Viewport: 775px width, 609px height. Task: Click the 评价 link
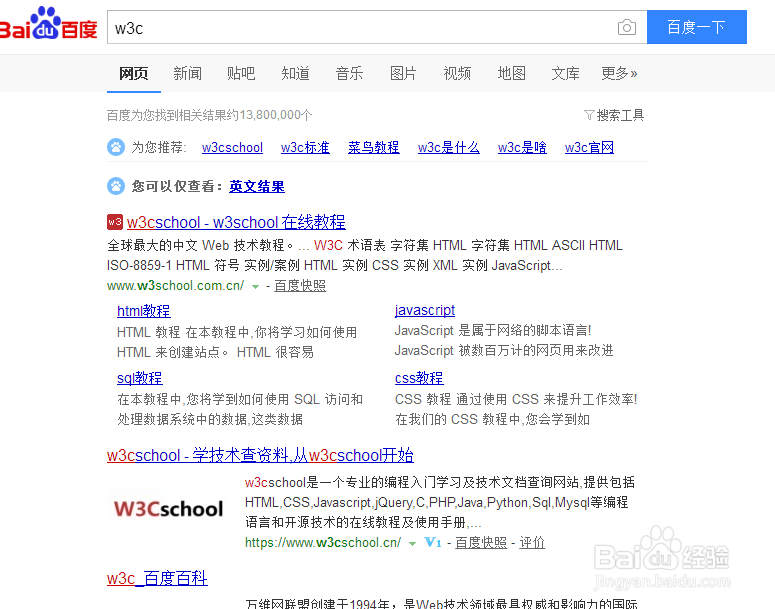click(532, 543)
